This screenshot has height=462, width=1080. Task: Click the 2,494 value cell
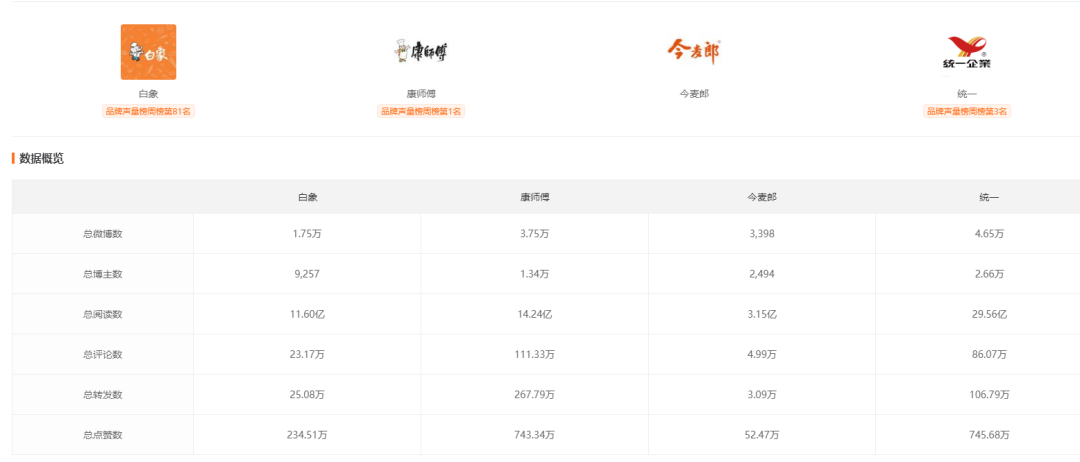pos(762,274)
